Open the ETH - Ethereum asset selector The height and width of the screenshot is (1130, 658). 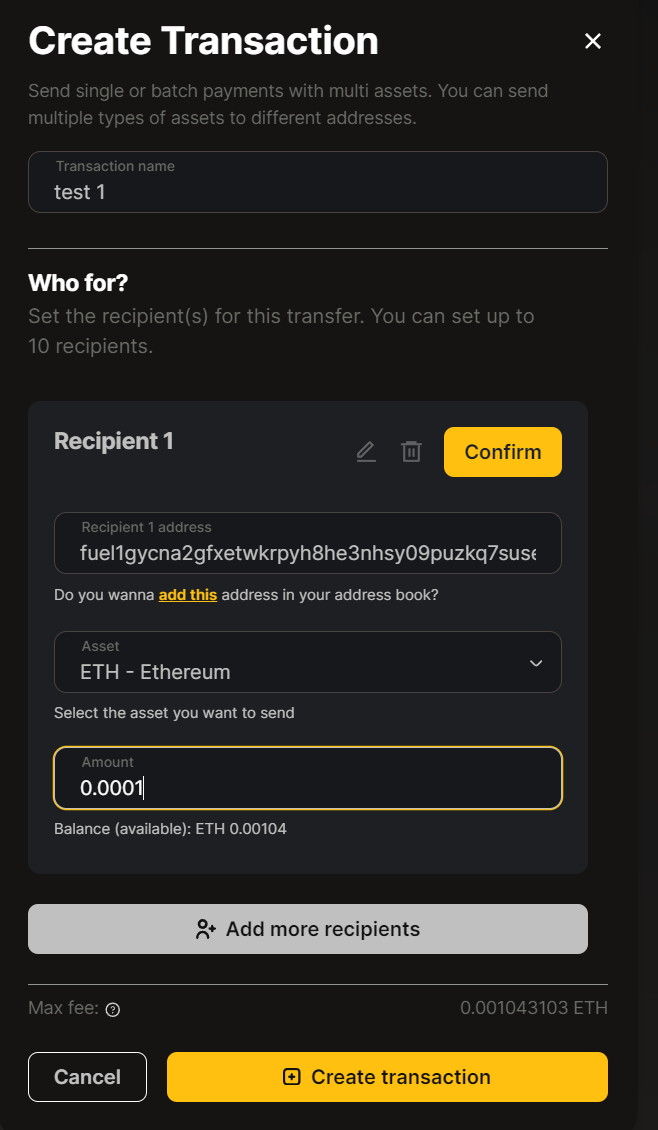click(x=308, y=662)
